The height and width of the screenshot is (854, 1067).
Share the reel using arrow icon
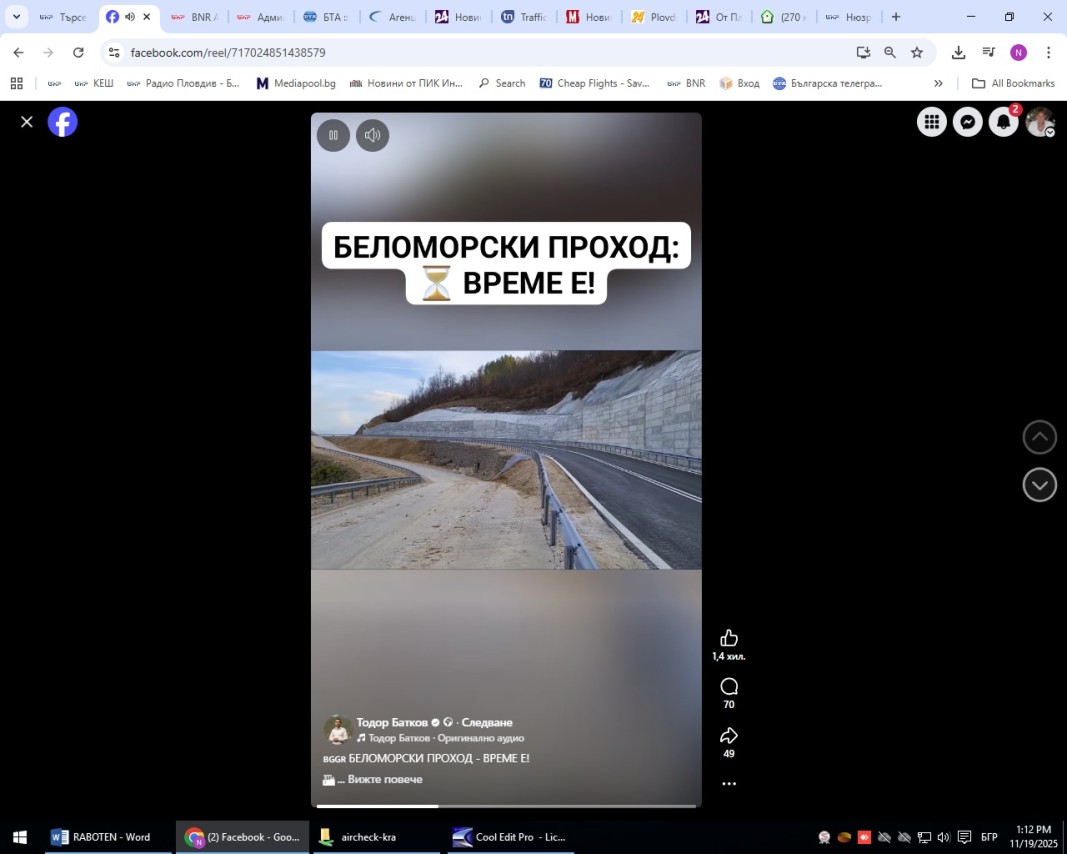pos(729,735)
